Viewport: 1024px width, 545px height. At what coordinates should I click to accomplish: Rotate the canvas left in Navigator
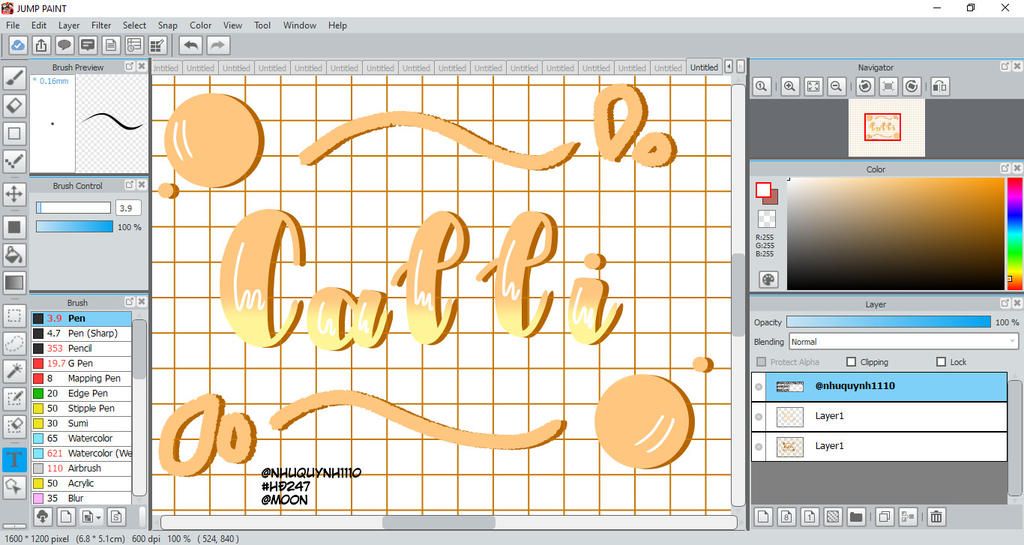[x=865, y=86]
